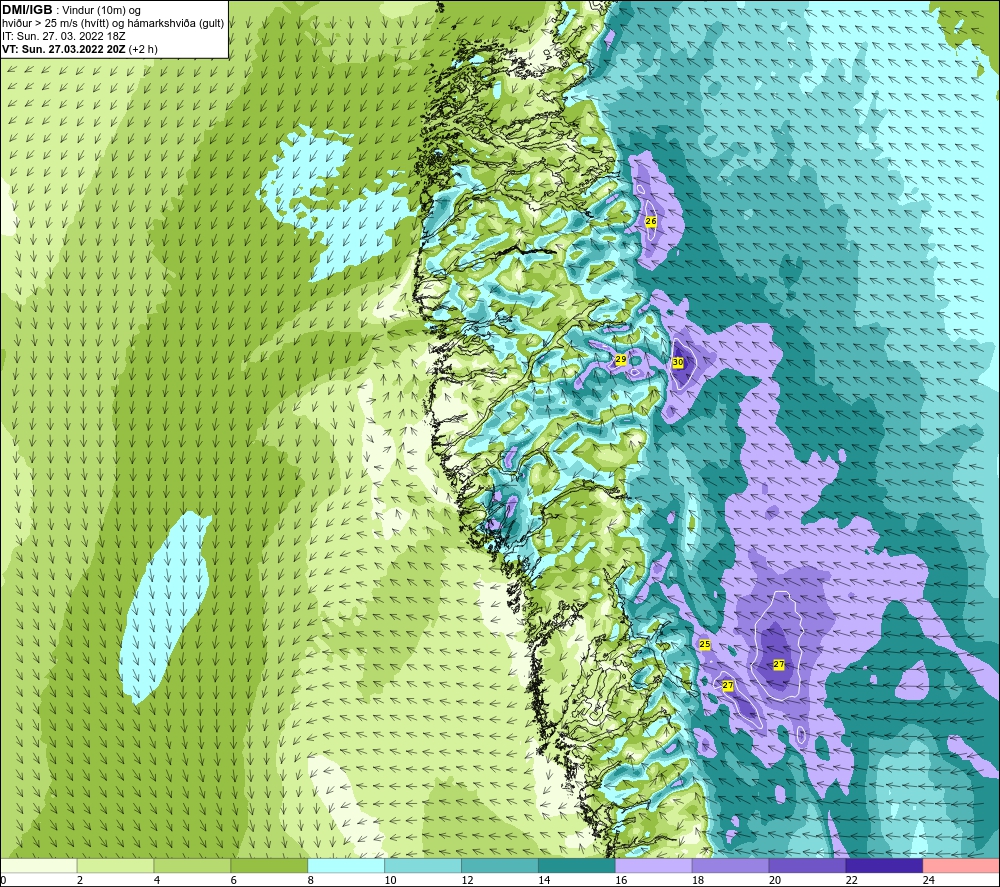Pick the 16–18 m/s lavender swatch
Viewport: 1000px width, 887px height.
point(654,865)
